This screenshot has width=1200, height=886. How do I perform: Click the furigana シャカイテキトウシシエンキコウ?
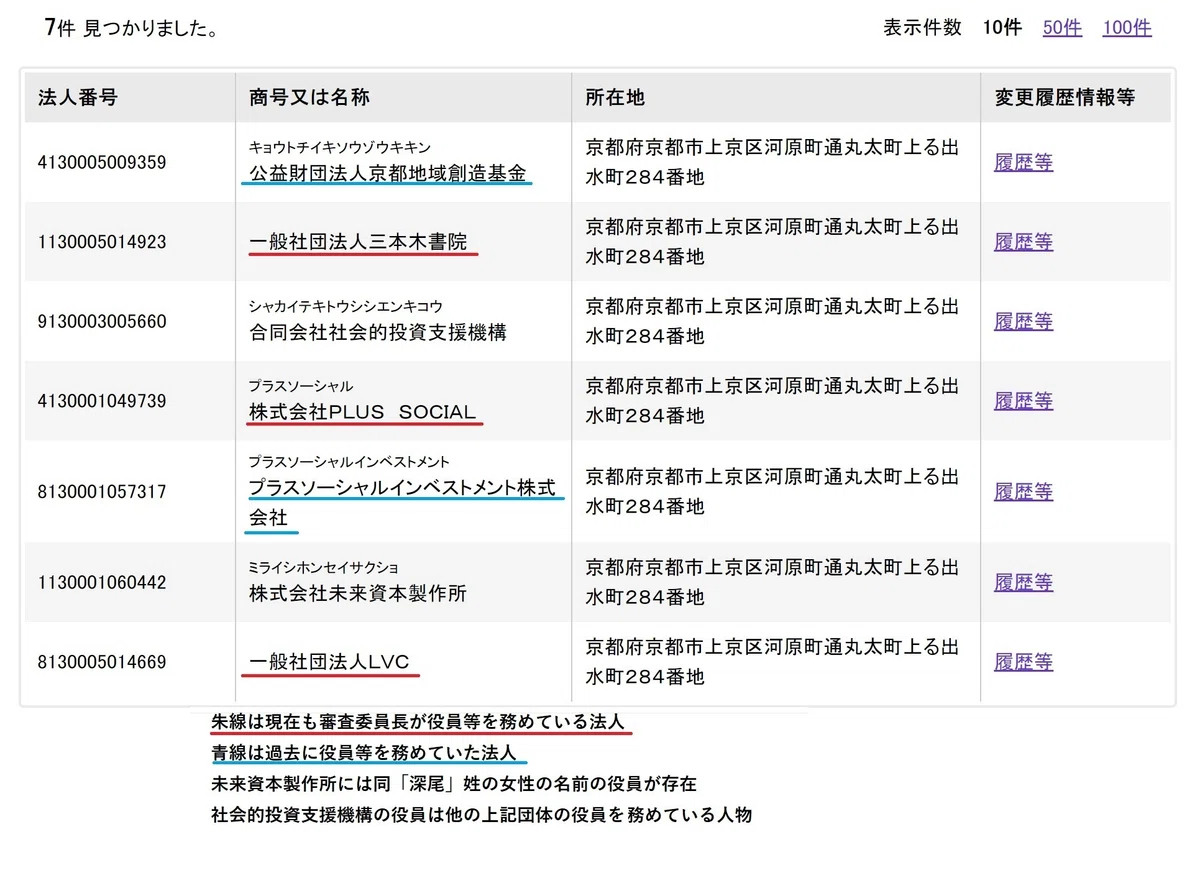point(346,306)
